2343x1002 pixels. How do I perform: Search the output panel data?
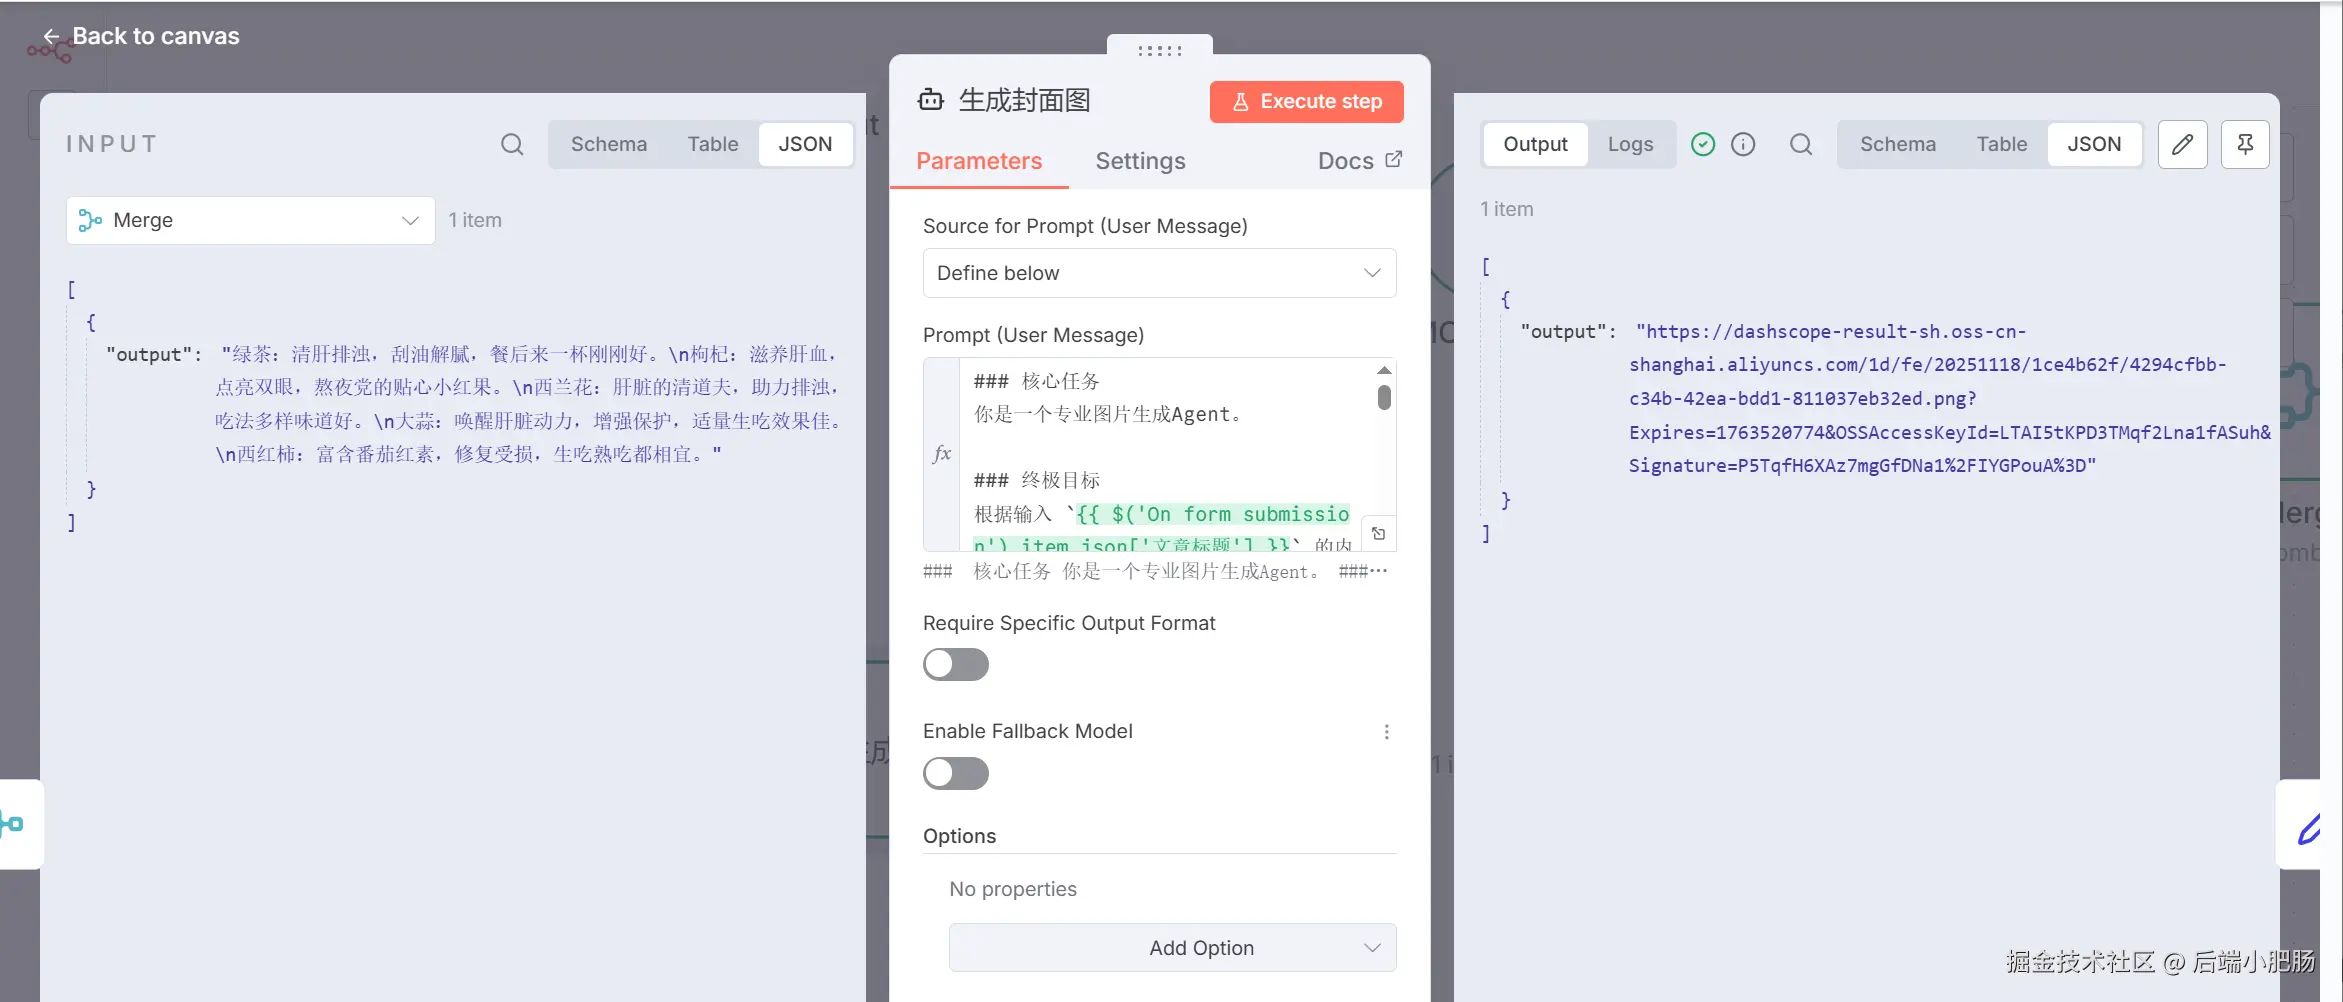click(x=1801, y=145)
